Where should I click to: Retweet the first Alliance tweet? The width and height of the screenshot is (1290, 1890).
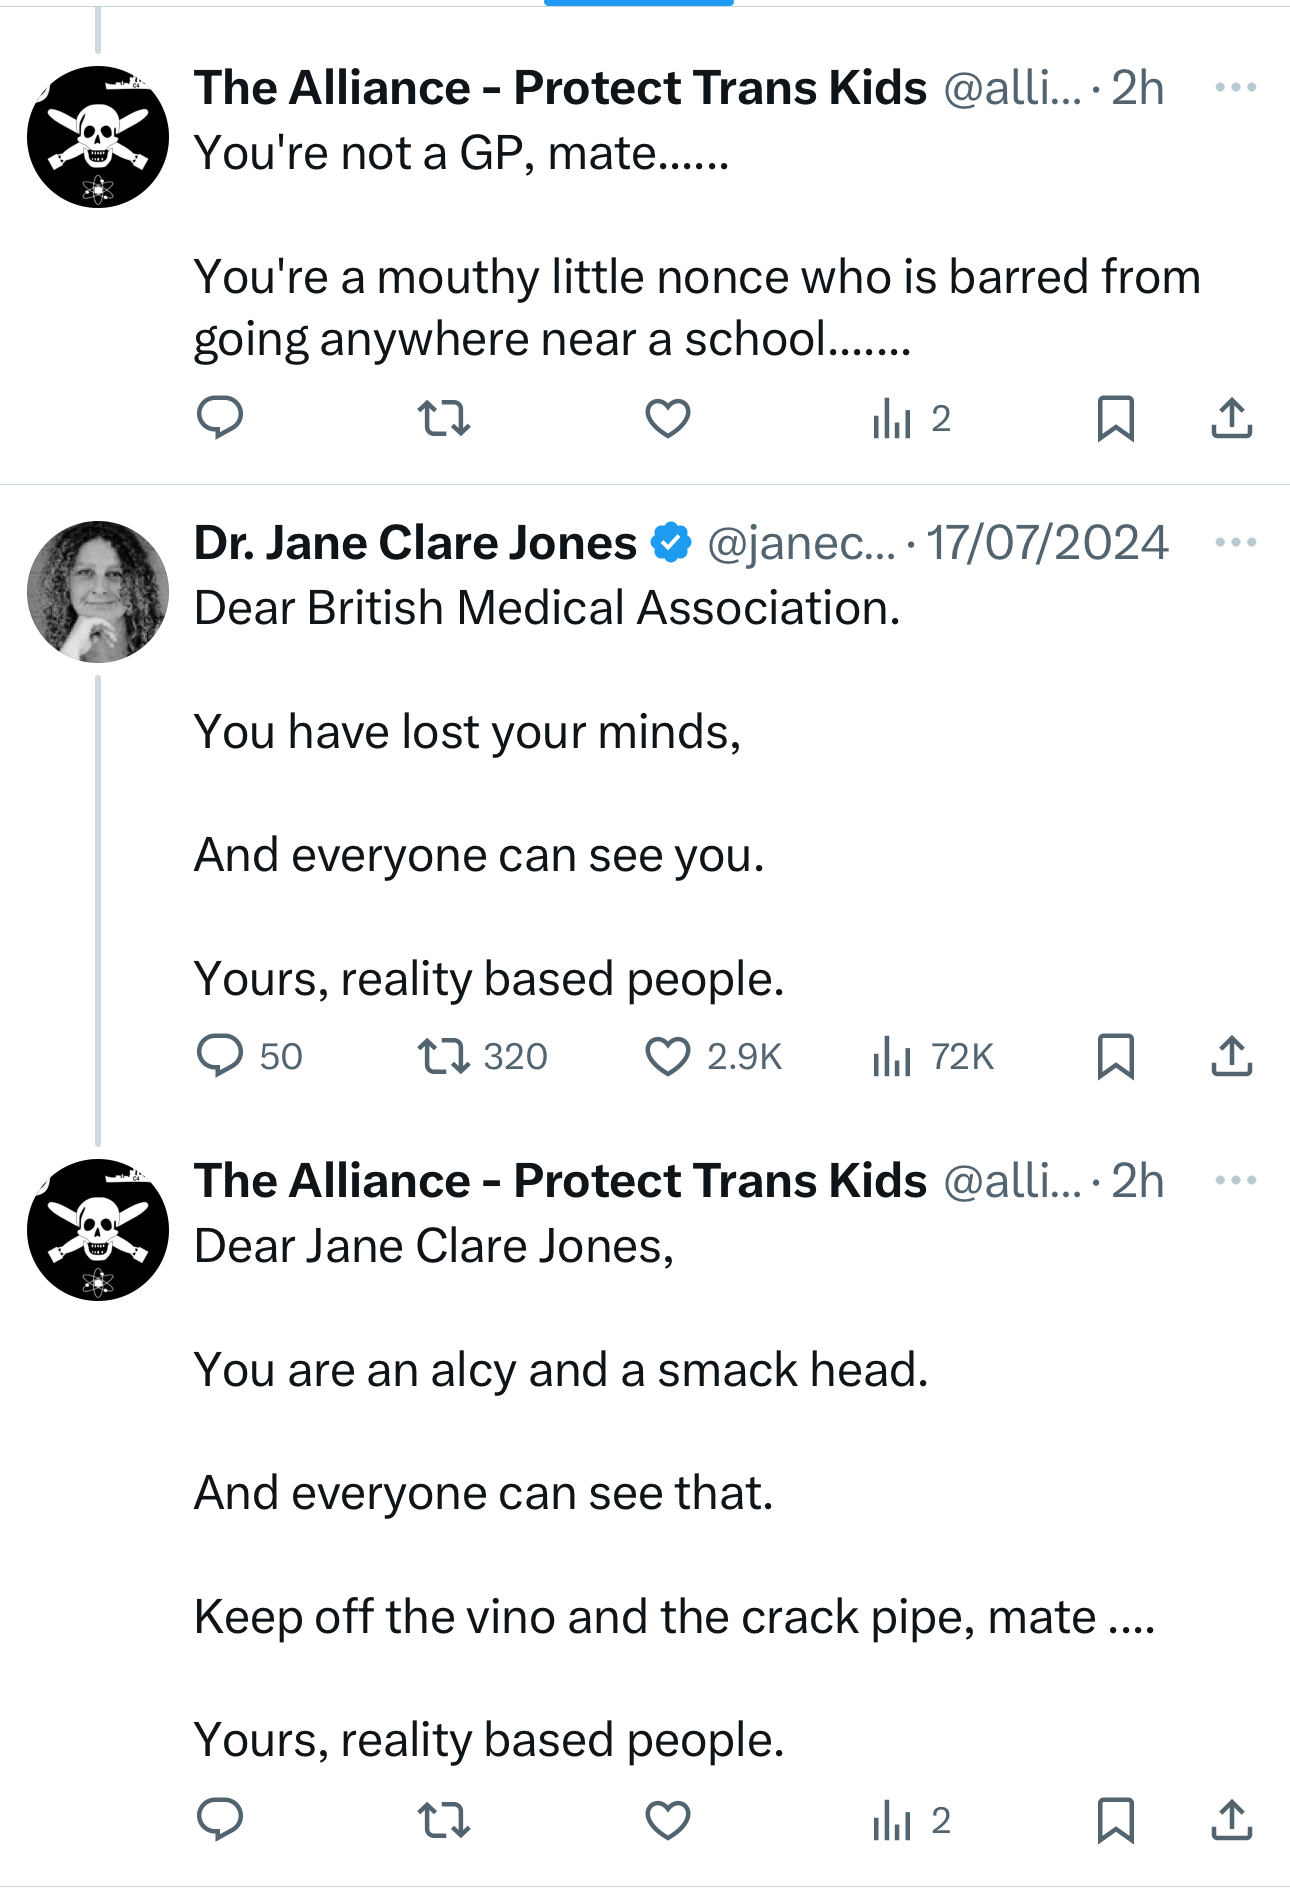[443, 418]
